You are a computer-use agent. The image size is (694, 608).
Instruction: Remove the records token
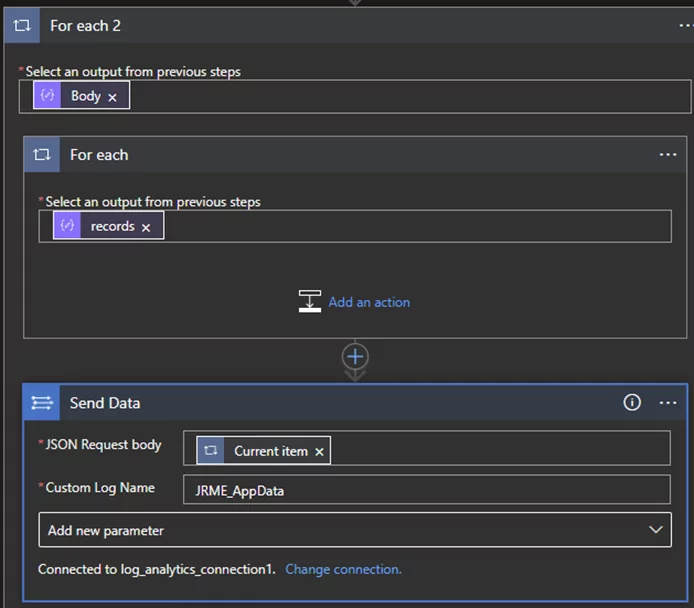click(146, 227)
